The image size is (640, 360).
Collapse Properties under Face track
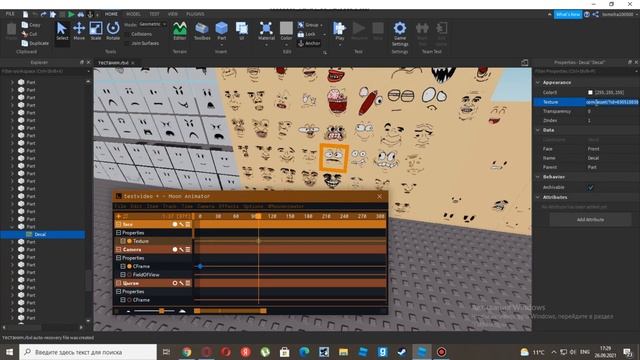(118, 233)
